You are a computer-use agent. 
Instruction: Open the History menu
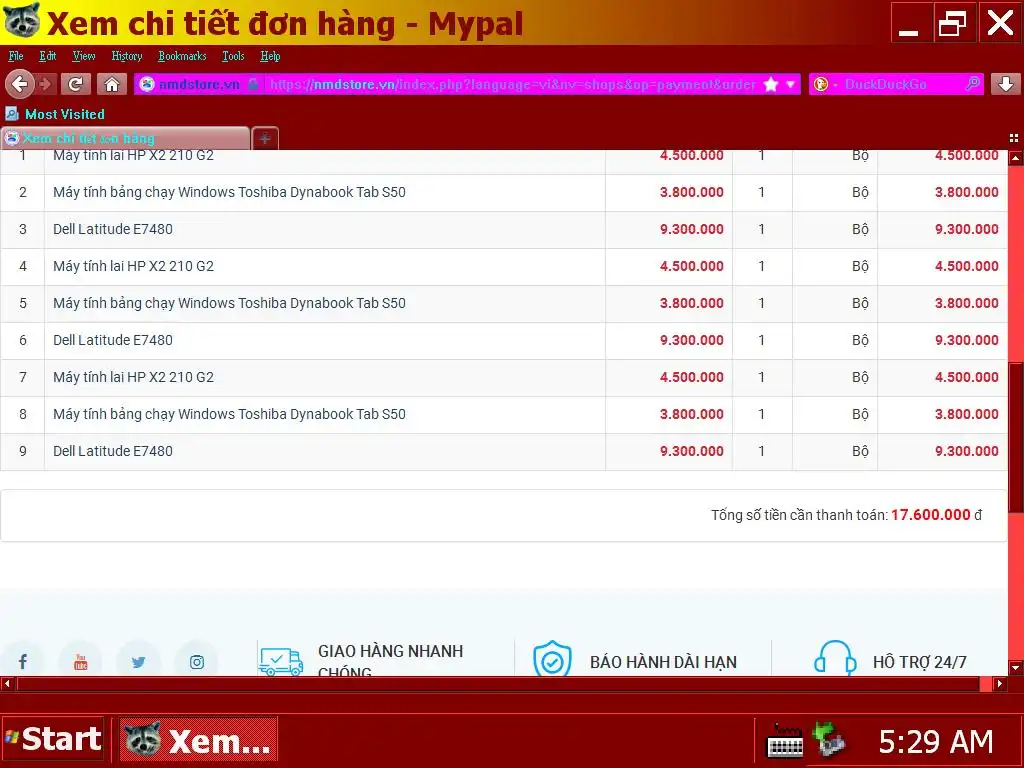(127, 56)
